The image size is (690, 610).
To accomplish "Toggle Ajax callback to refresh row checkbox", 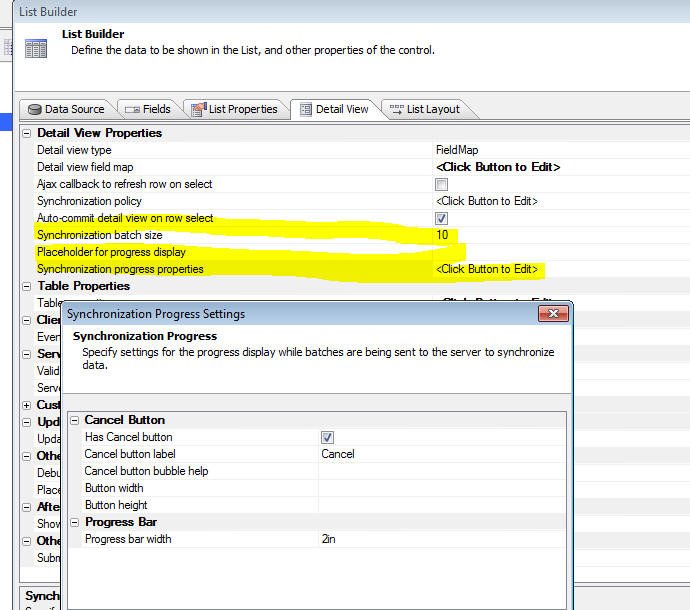I will [441, 184].
